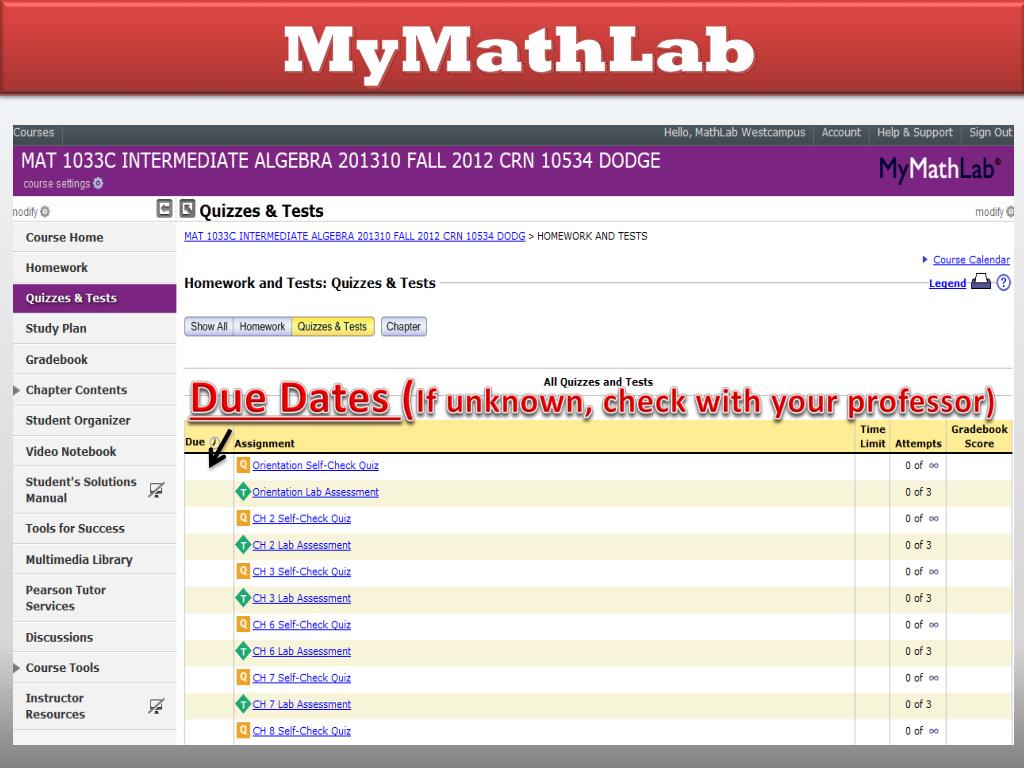Open CH 3 Self-Check Quiz link
The height and width of the screenshot is (768, 1024).
click(x=302, y=571)
